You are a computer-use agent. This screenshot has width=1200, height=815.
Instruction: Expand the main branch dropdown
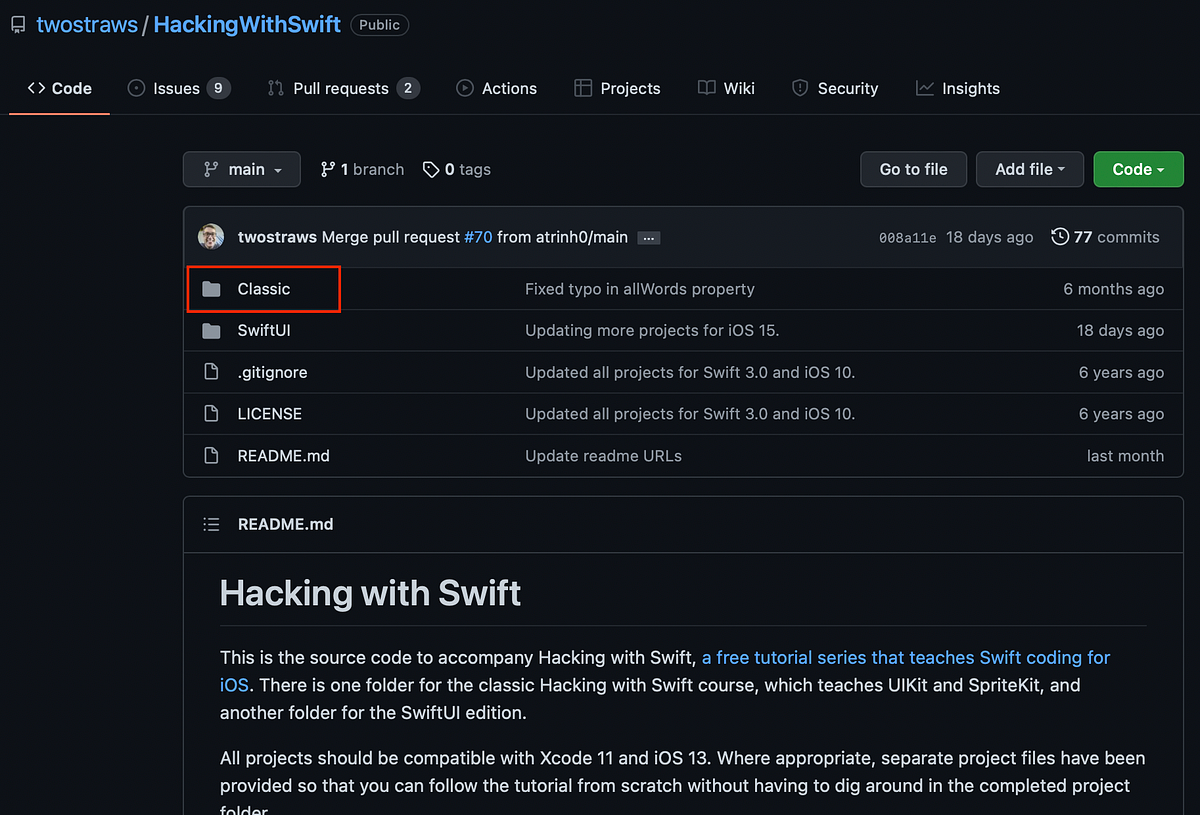[x=241, y=169]
